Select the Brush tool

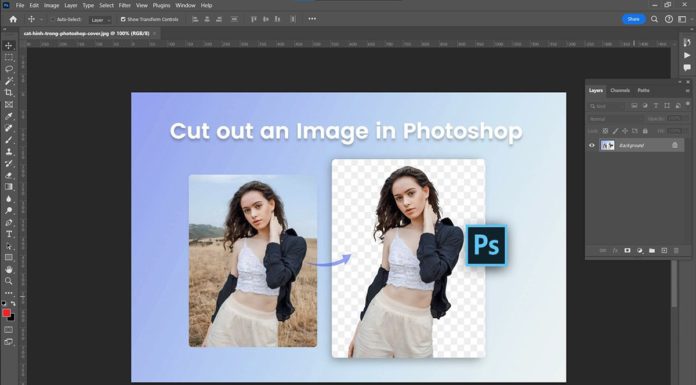pos(8,140)
